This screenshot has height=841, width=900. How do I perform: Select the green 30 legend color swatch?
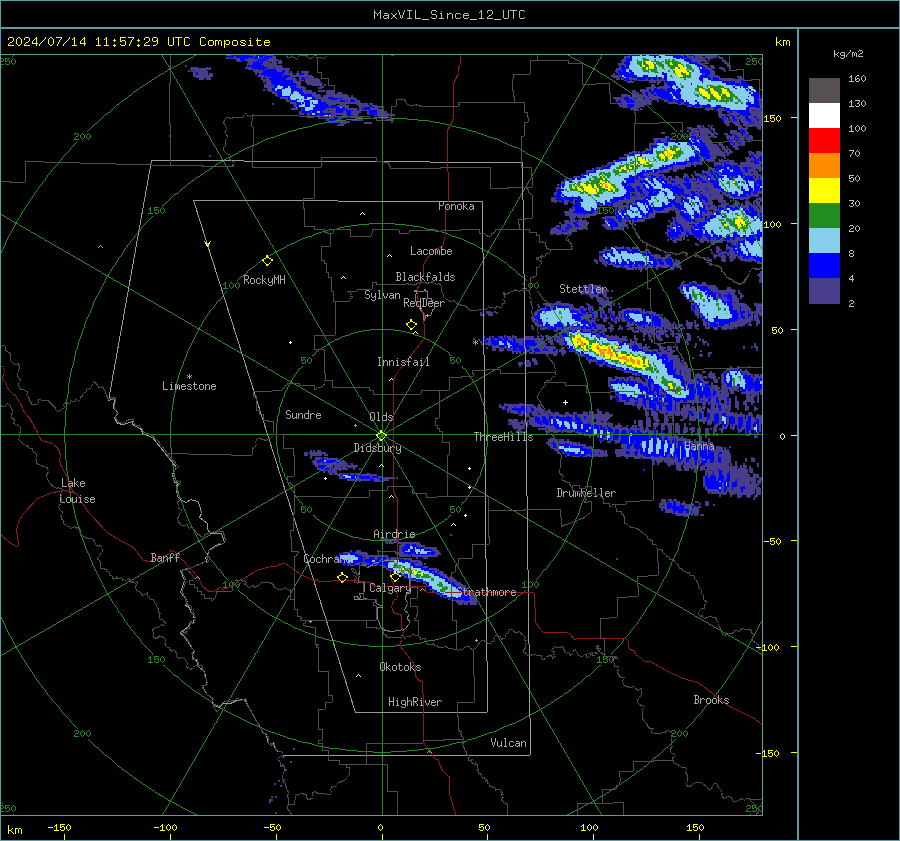point(824,216)
